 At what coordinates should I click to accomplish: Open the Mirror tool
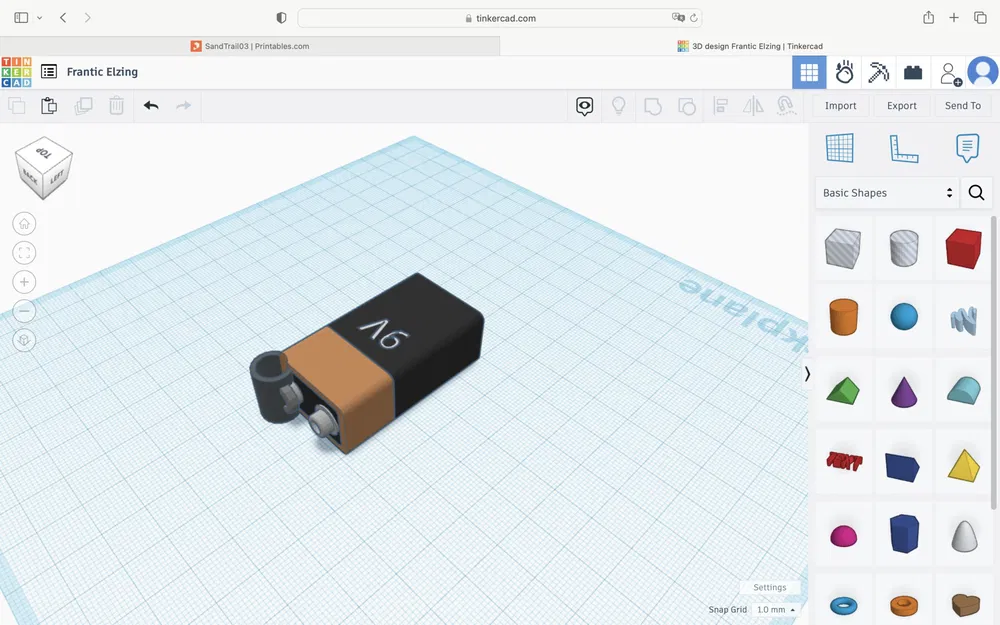753,105
